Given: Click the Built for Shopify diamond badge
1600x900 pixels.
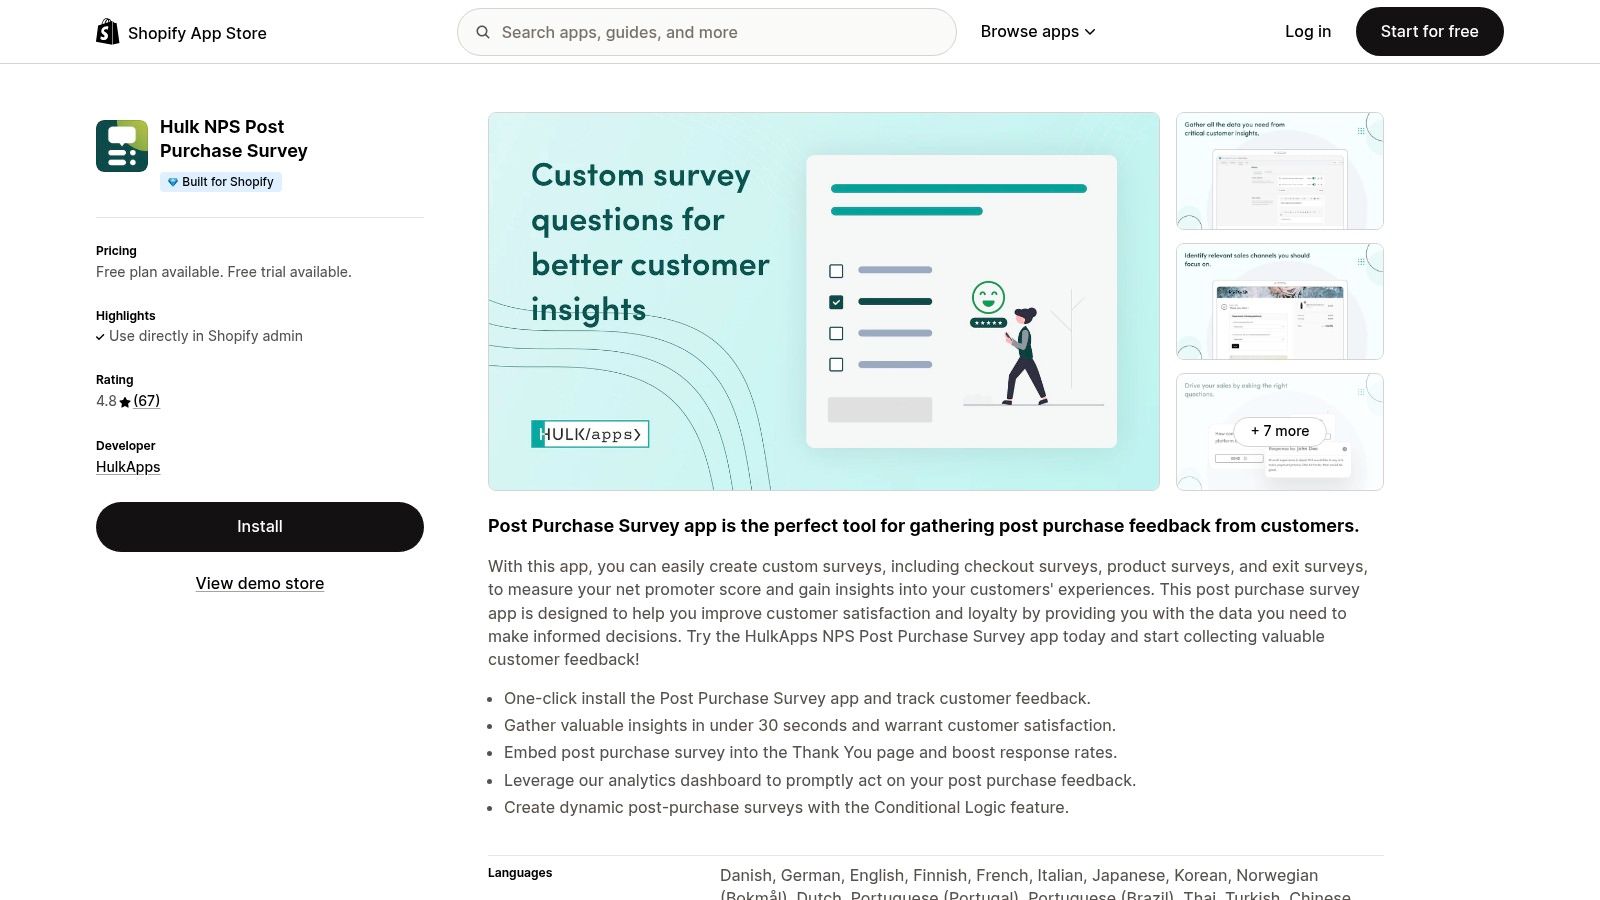Looking at the screenshot, I should pyautogui.click(x=172, y=181).
